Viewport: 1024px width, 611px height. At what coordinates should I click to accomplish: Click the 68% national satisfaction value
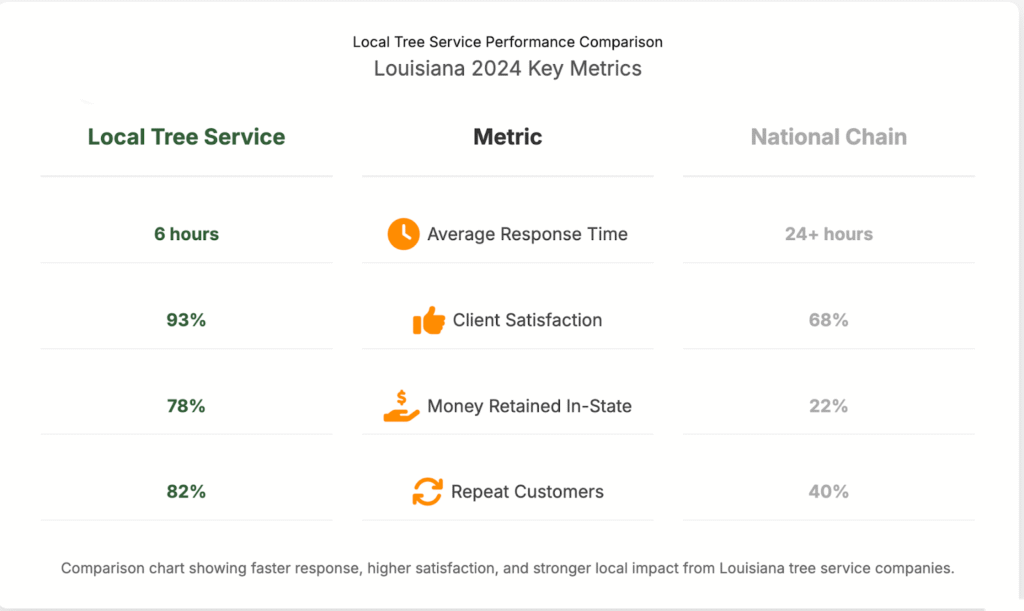click(x=829, y=320)
